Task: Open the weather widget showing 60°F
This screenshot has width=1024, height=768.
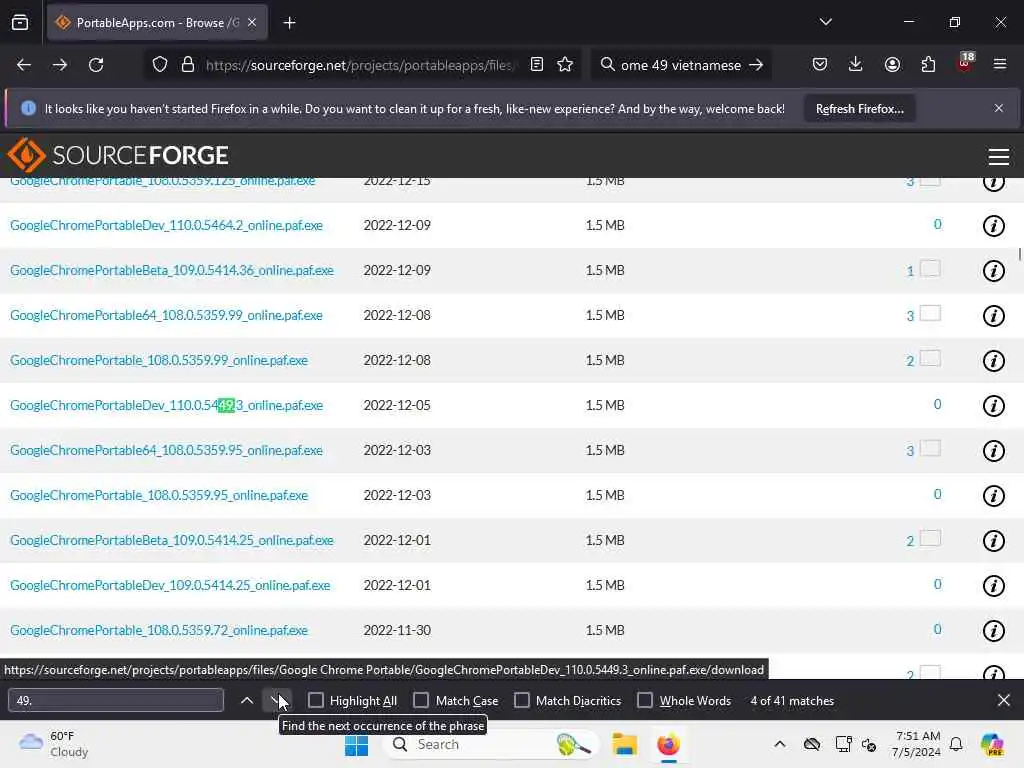Action: (x=54, y=744)
